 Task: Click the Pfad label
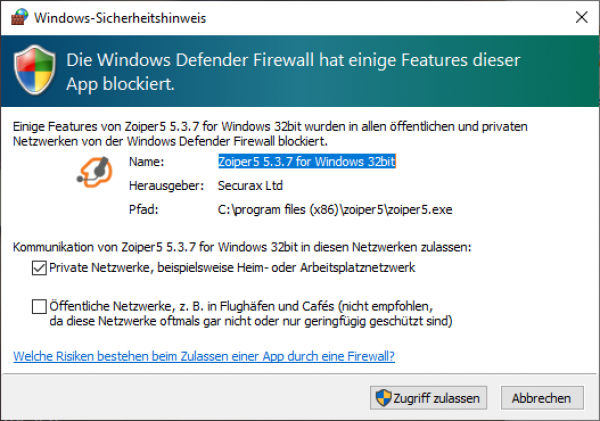click(143, 210)
